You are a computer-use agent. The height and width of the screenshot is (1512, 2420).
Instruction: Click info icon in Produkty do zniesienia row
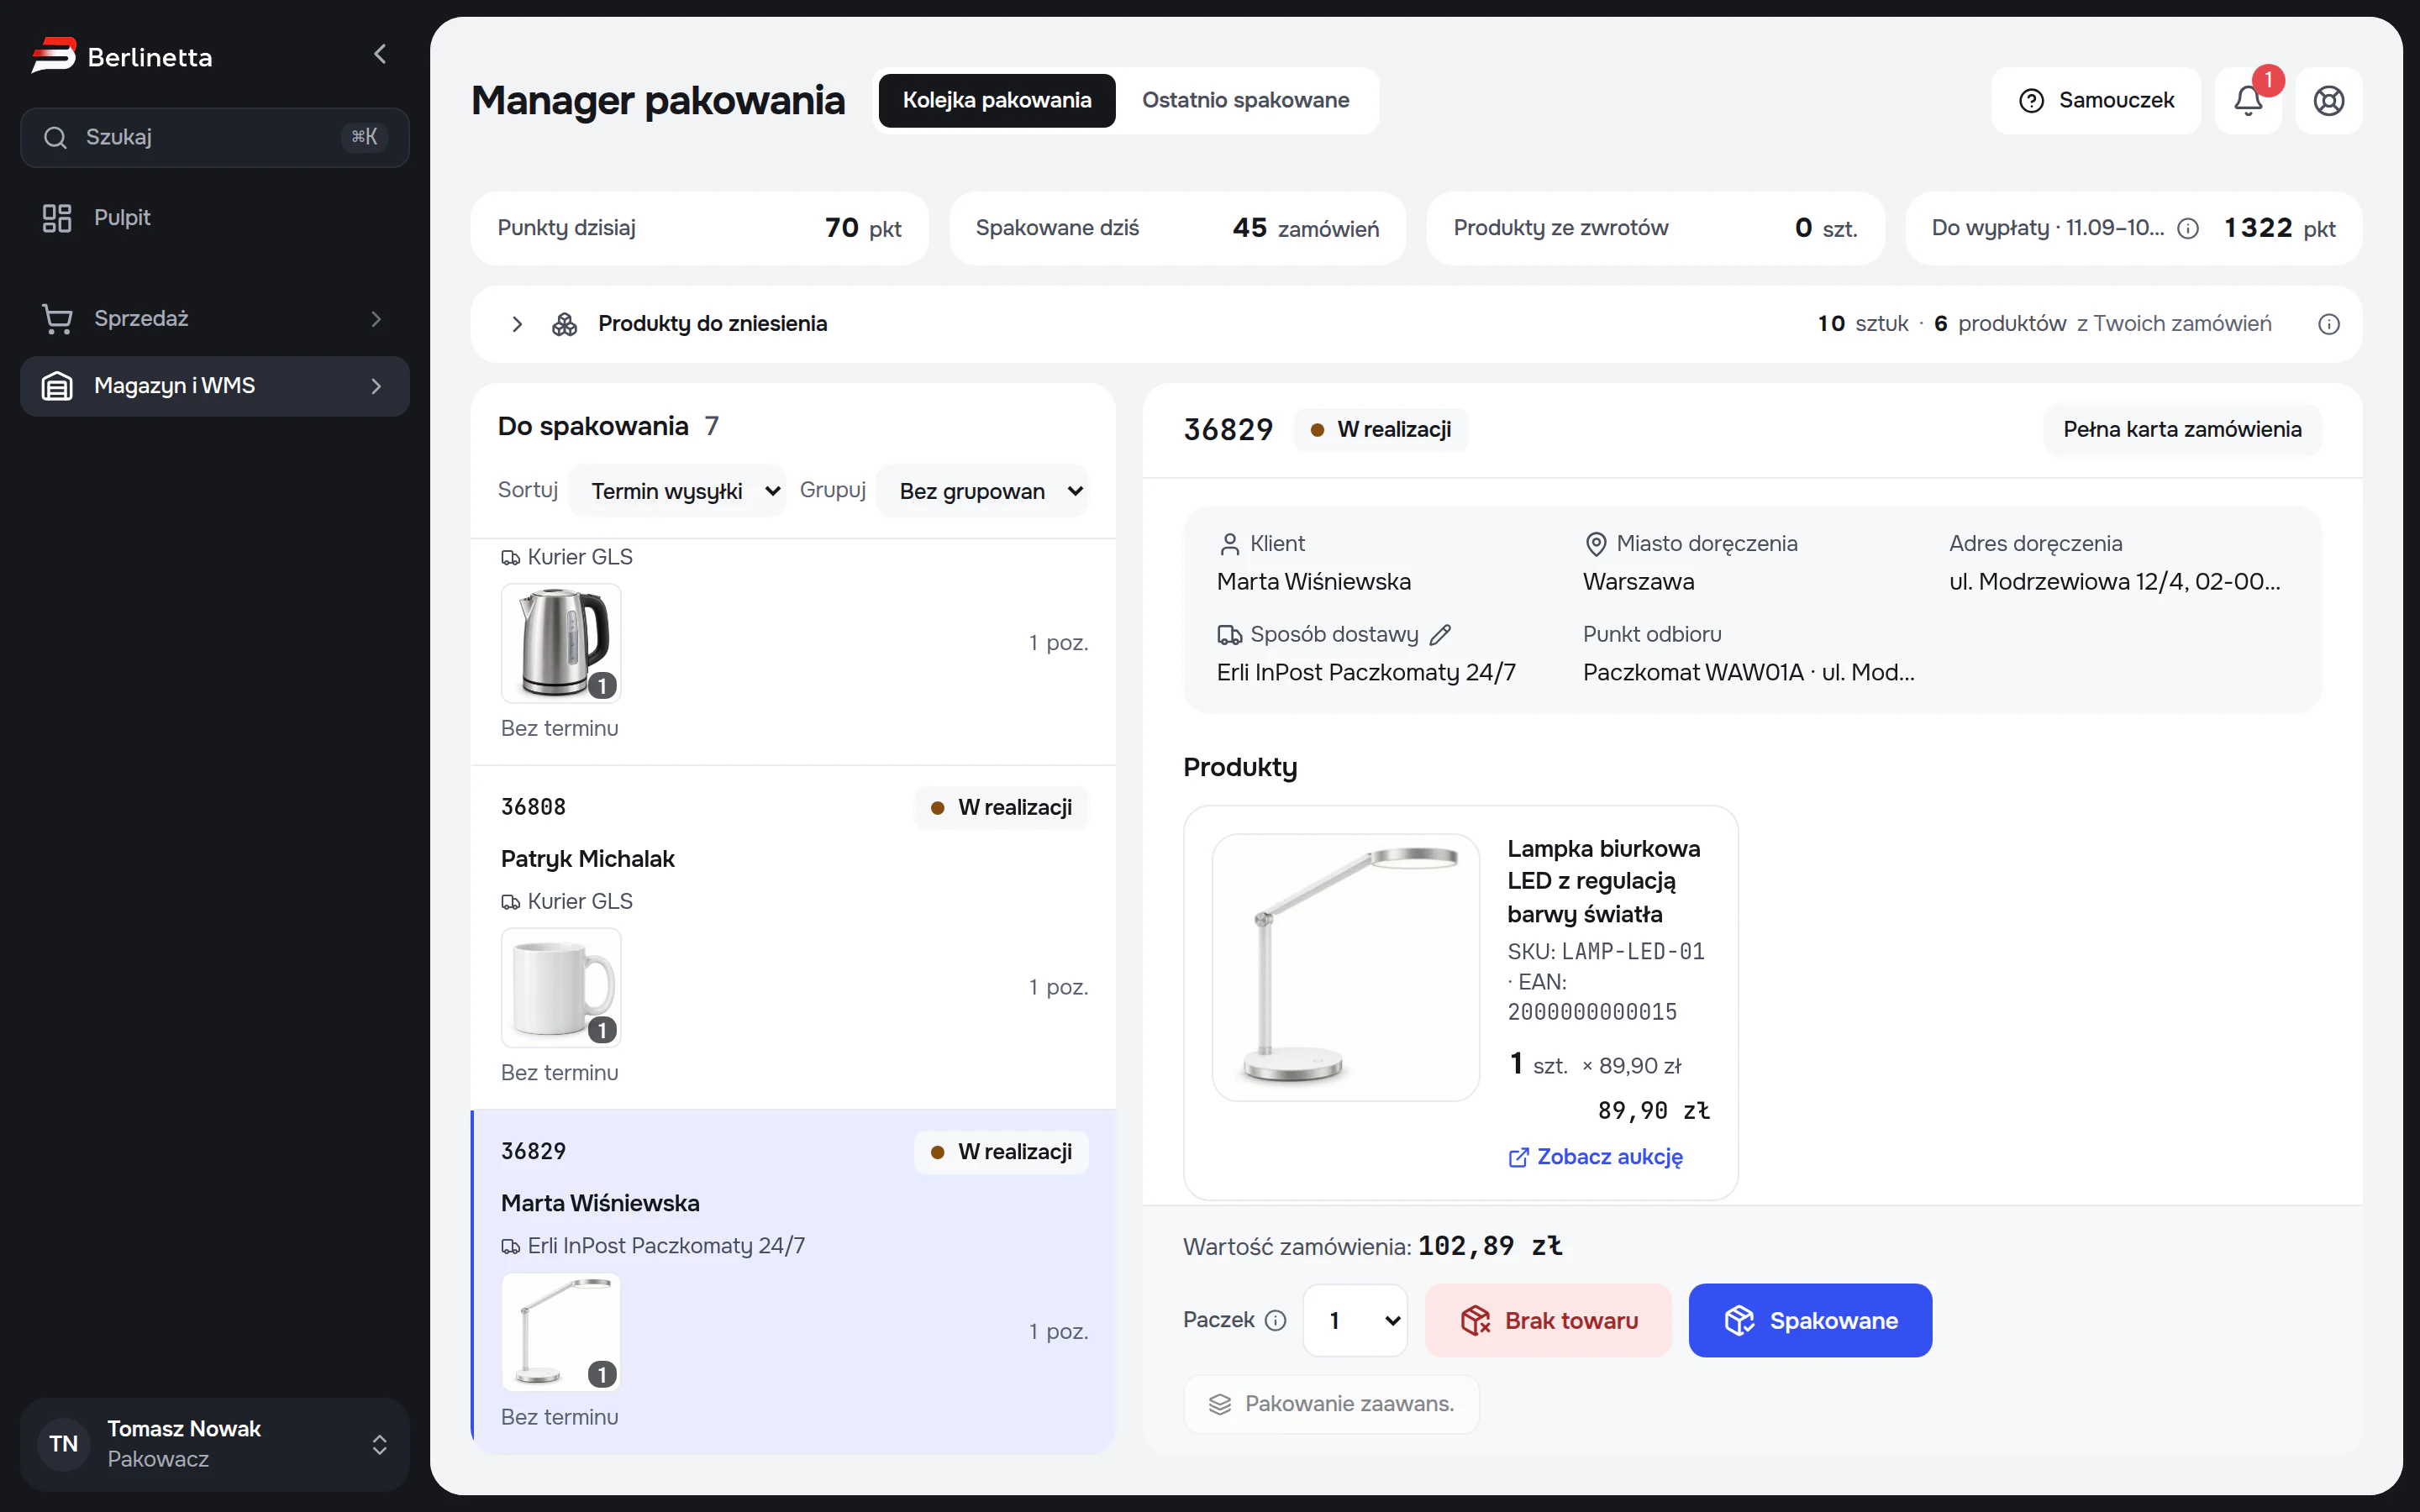[2329, 324]
